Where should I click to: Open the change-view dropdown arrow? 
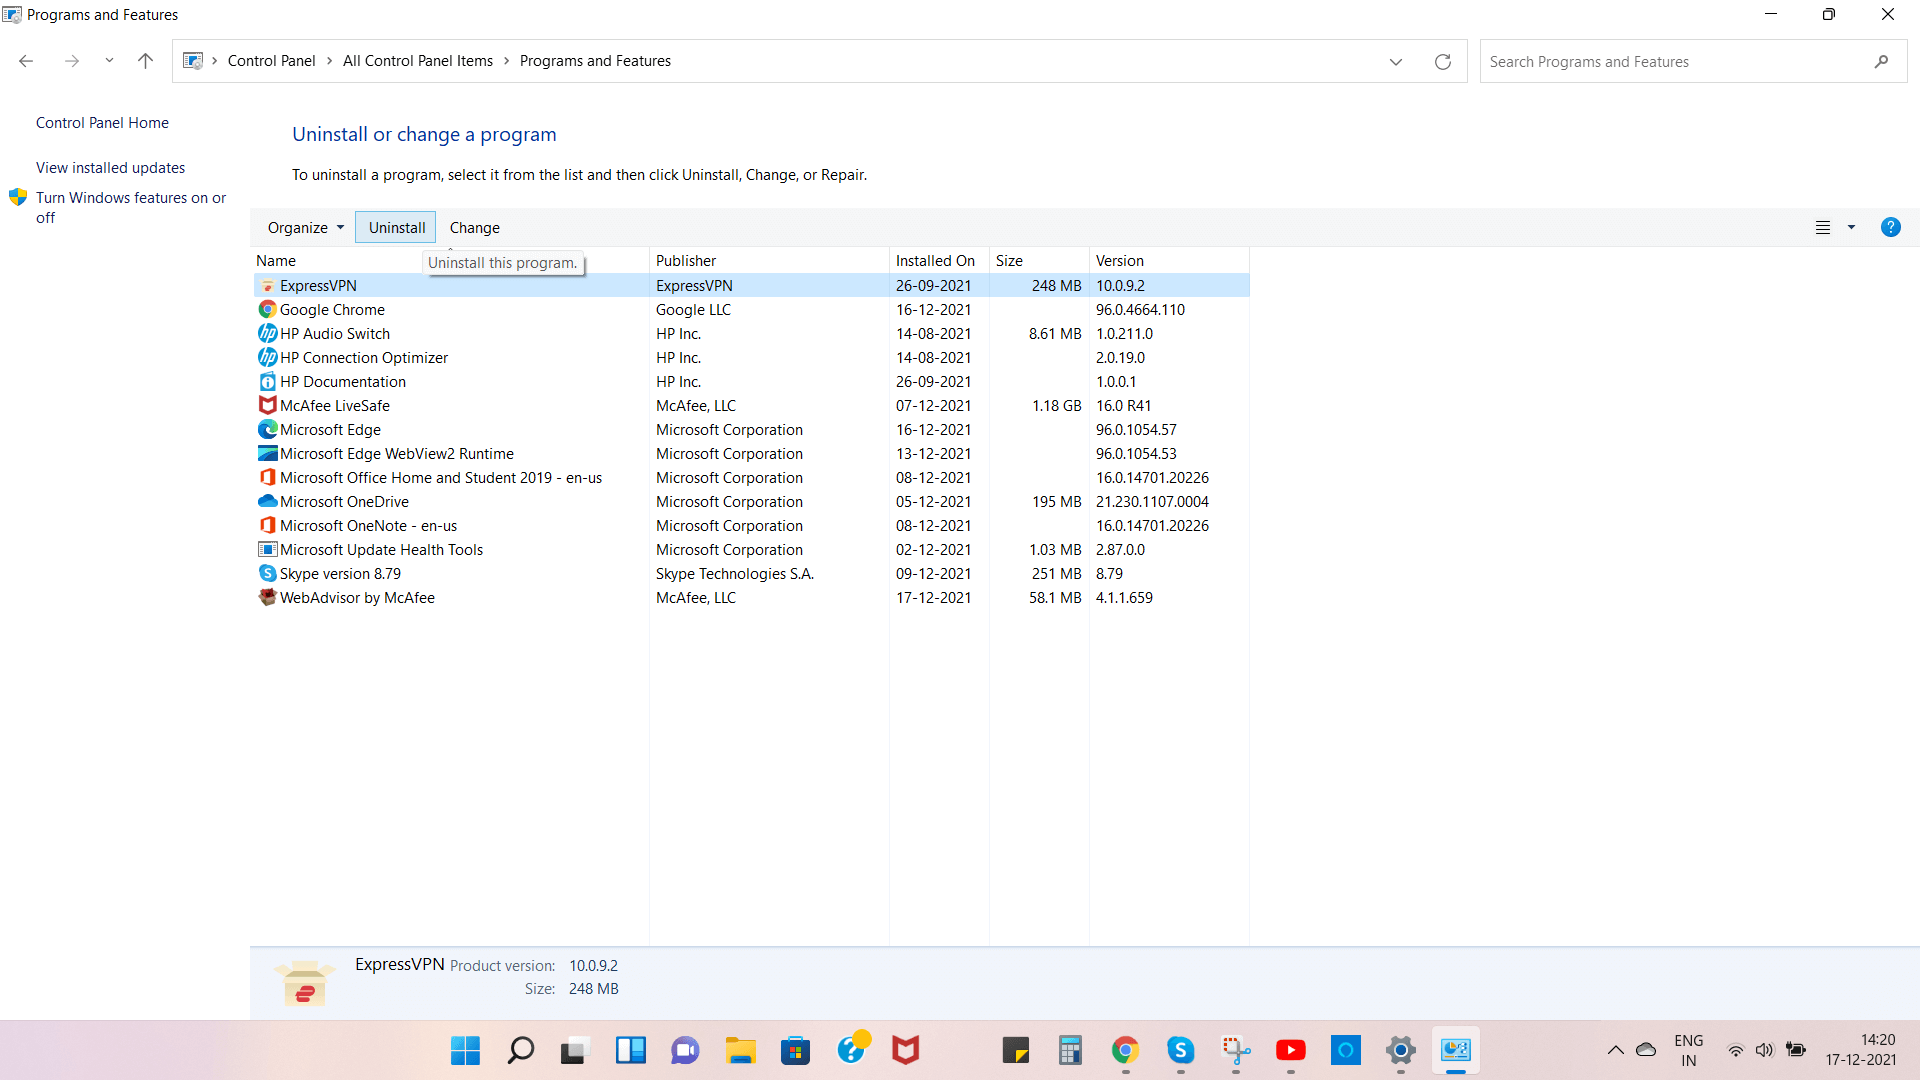(x=1852, y=227)
